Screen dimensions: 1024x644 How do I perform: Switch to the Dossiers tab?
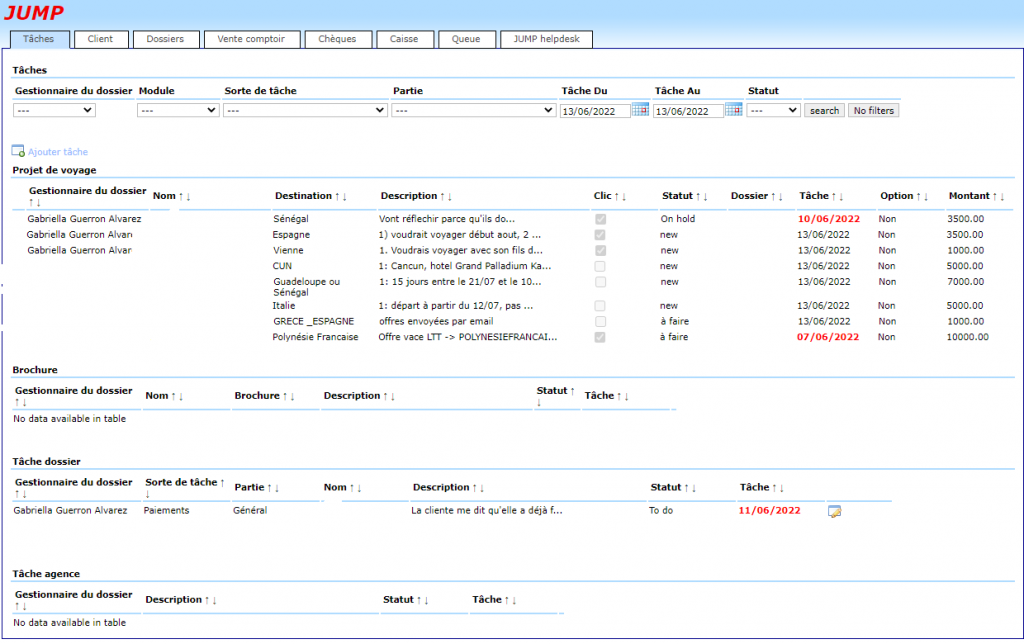pyautogui.click(x=165, y=39)
